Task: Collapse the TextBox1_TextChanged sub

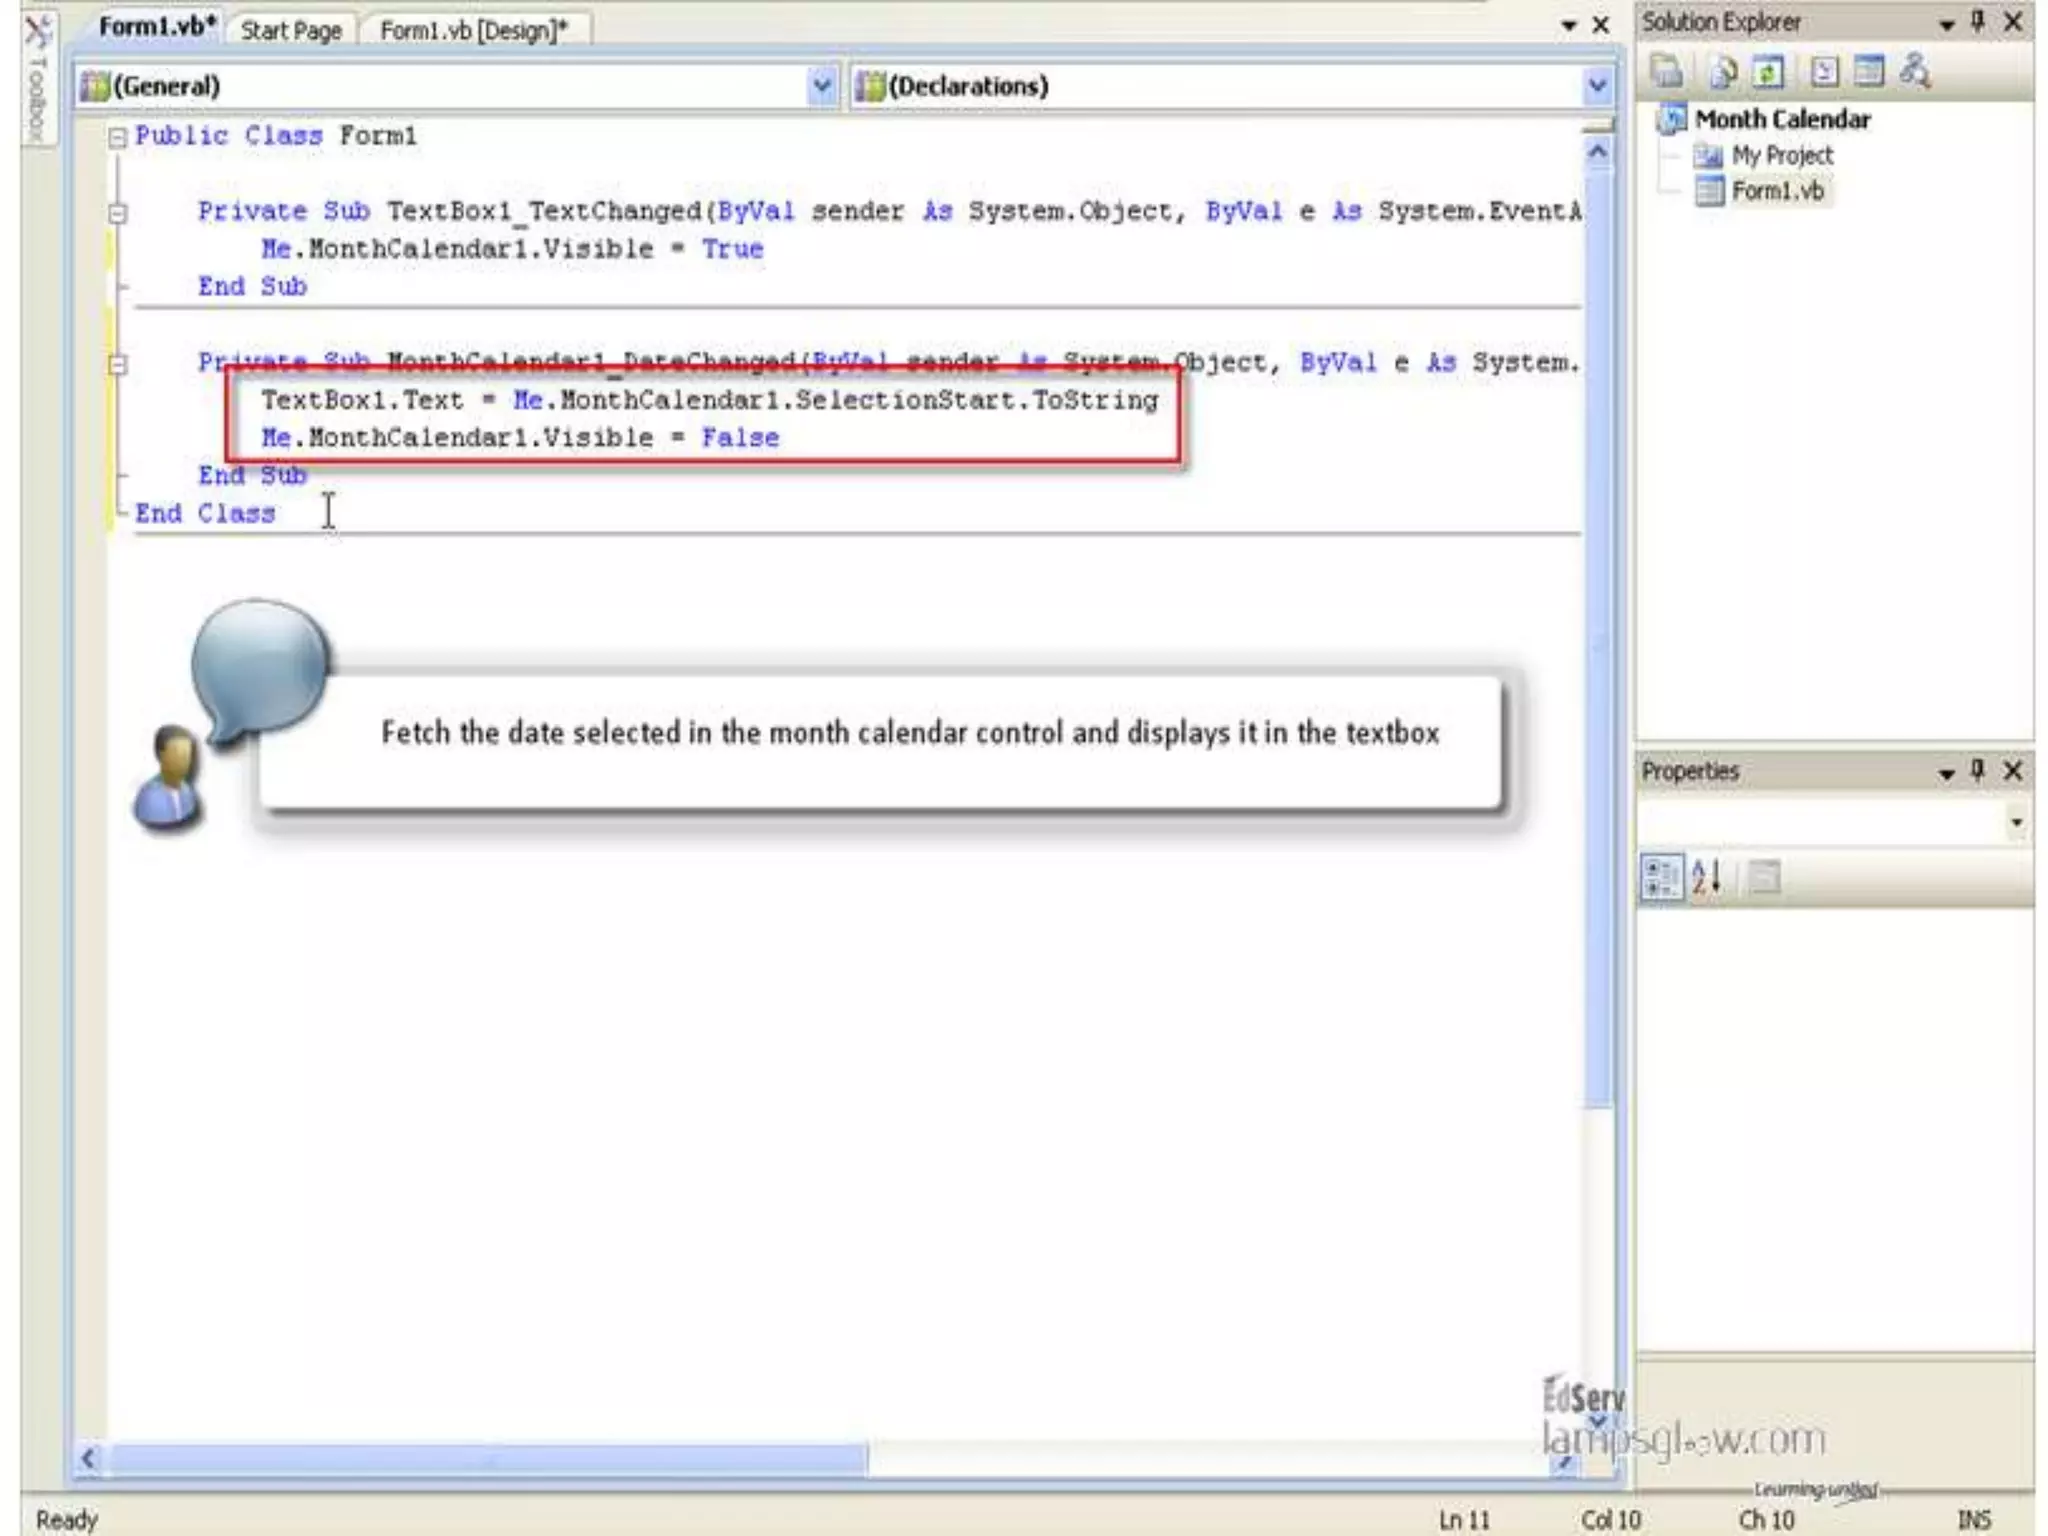Action: 117,212
